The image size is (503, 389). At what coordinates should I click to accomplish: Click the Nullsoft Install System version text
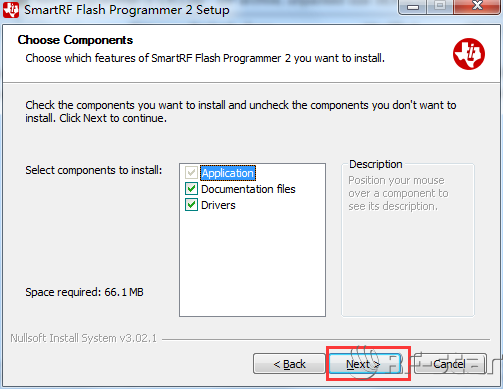[83, 338]
